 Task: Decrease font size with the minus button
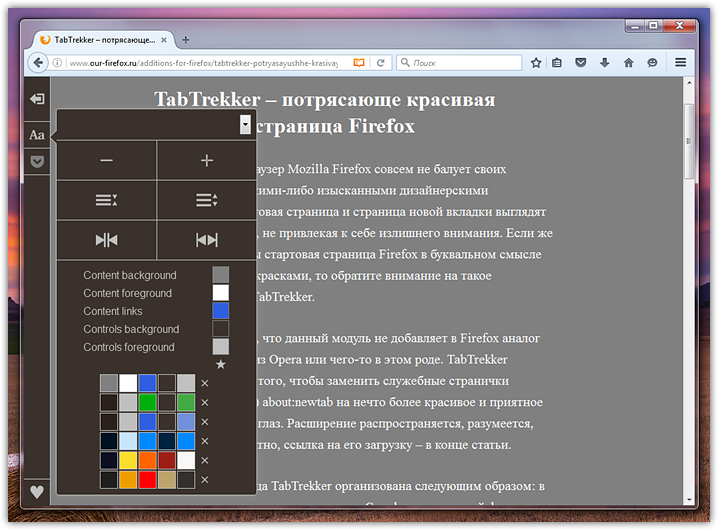click(106, 160)
